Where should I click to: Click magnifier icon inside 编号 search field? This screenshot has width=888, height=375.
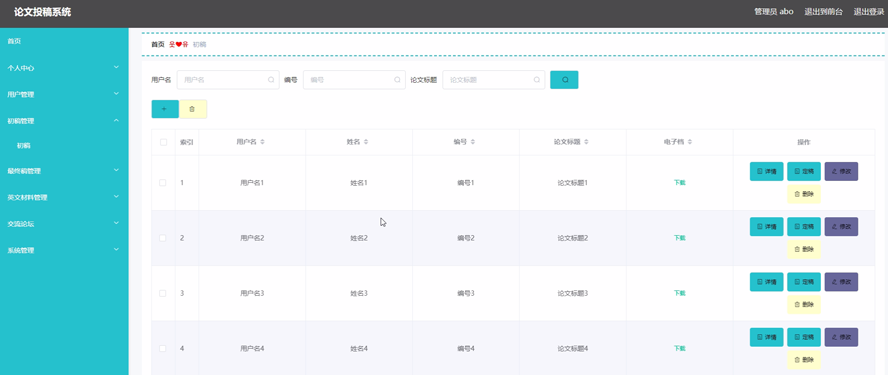tap(398, 80)
